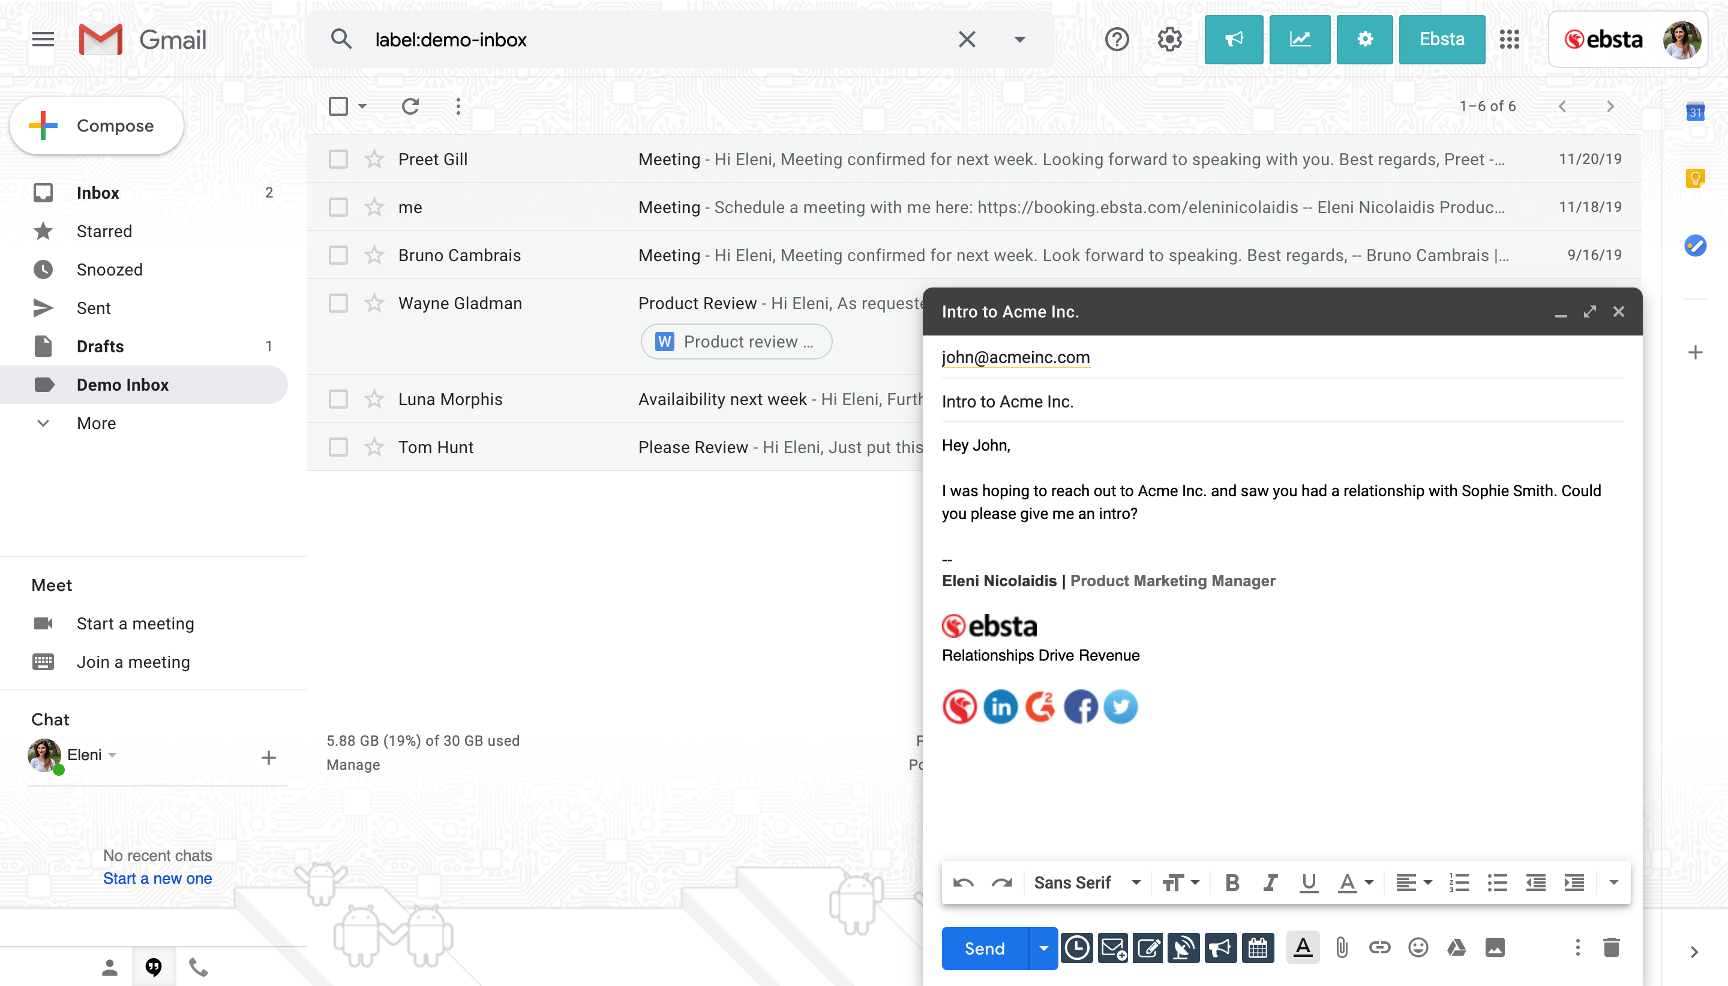The width and height of the screenshot is (1728, 986).
Task: Insert emoji using the smiley icon
Action: (1418, 948)
